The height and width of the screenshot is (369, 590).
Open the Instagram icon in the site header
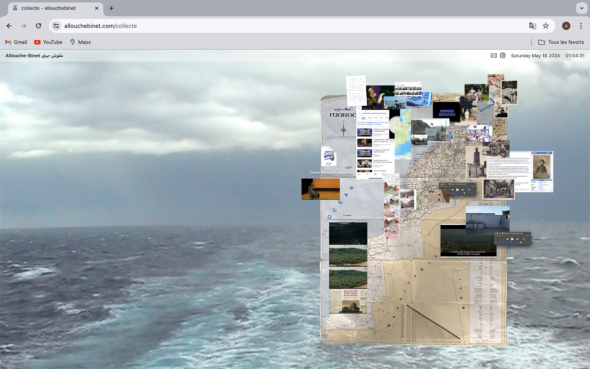(503, 55)
